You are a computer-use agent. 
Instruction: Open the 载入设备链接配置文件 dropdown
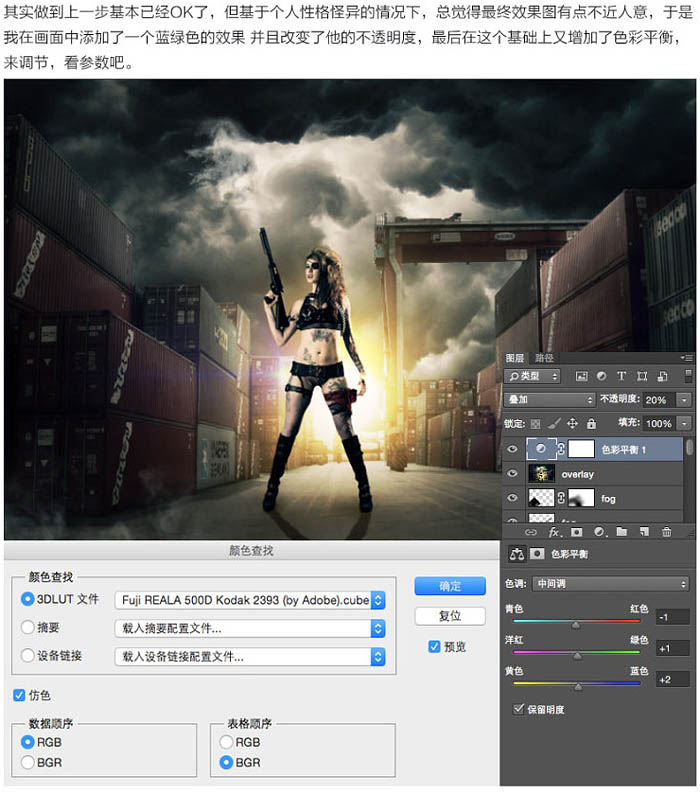coord(250,657)
